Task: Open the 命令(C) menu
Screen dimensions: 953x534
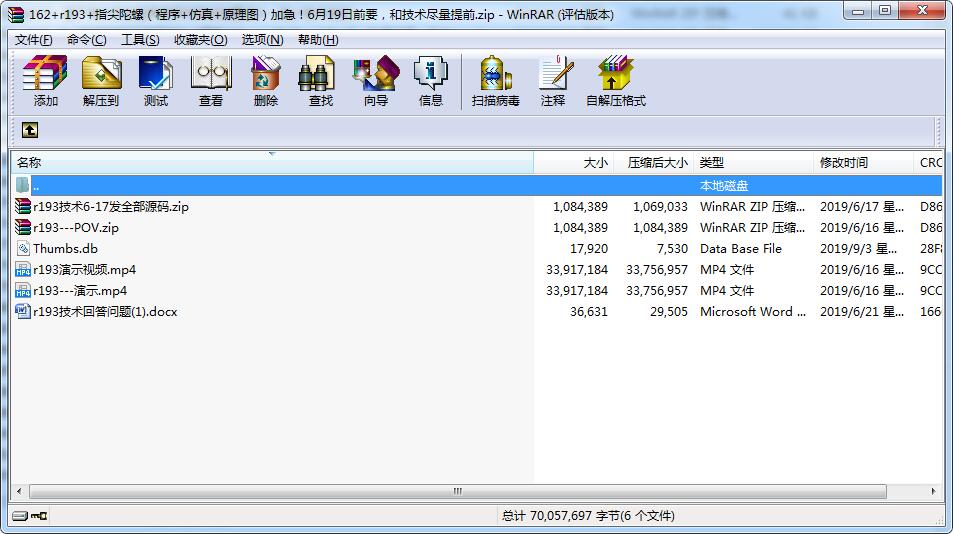Action: 87,40
